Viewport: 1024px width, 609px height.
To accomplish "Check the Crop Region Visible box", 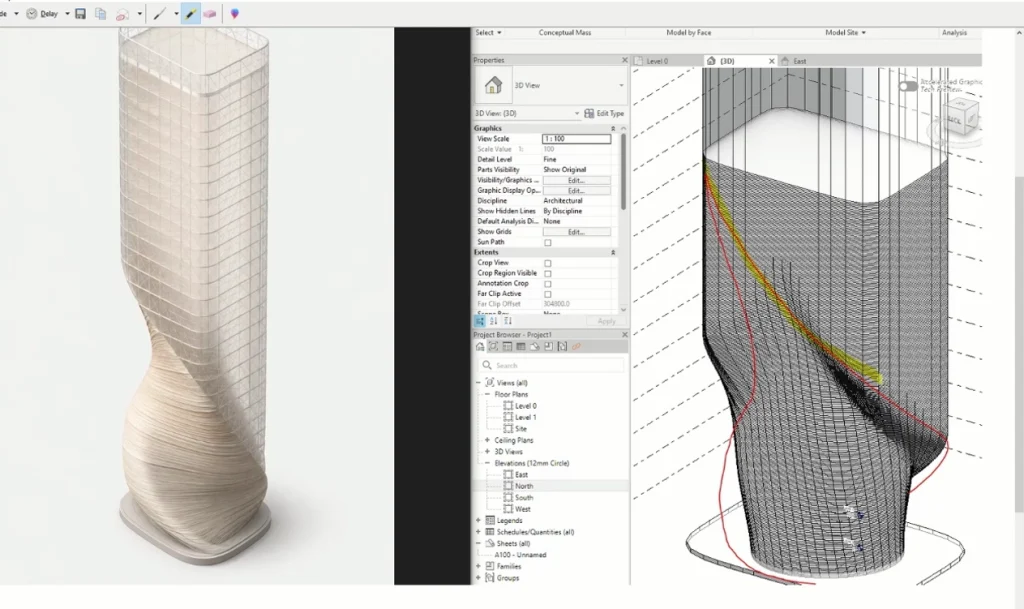I will click(x=548, y=274).
